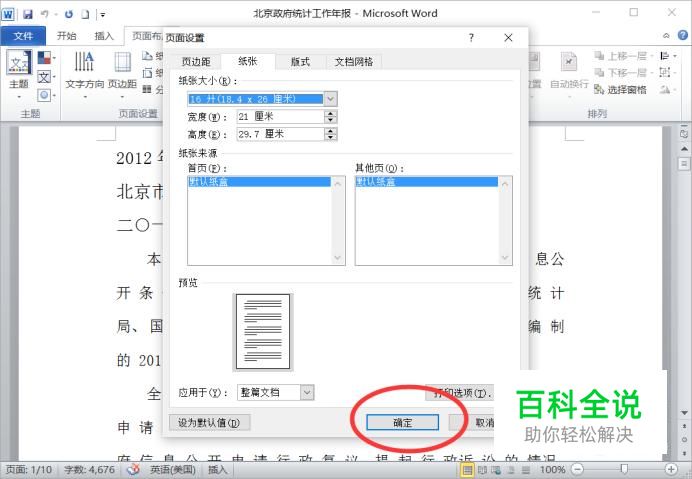Open Word help blue question icon
692x479 pixels.
coord(683,35)
